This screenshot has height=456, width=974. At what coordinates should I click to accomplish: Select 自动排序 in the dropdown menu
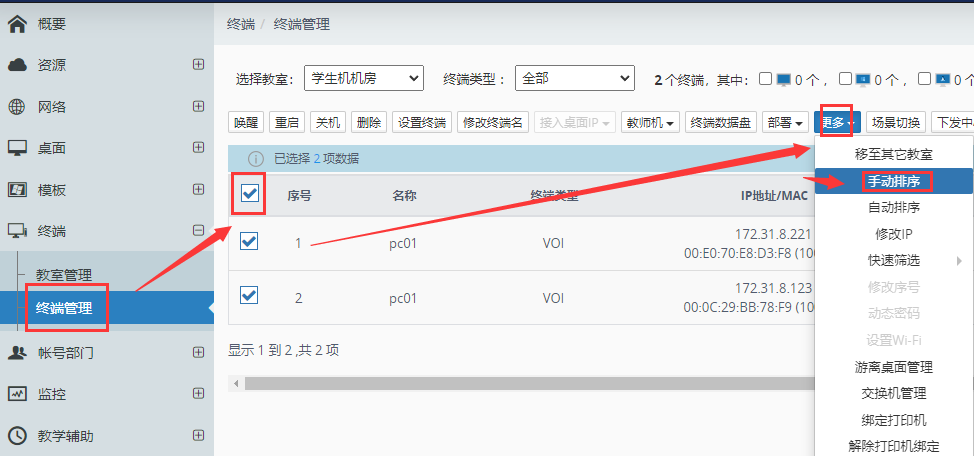click(x=893, y=208)
